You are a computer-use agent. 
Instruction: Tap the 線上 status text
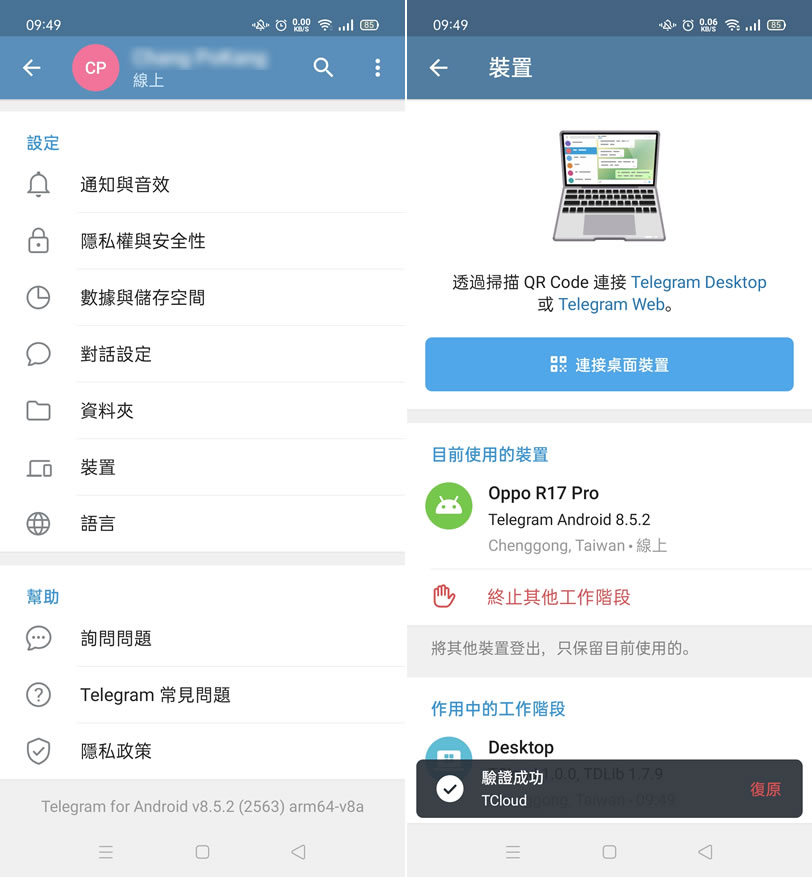tap(148, 81)
